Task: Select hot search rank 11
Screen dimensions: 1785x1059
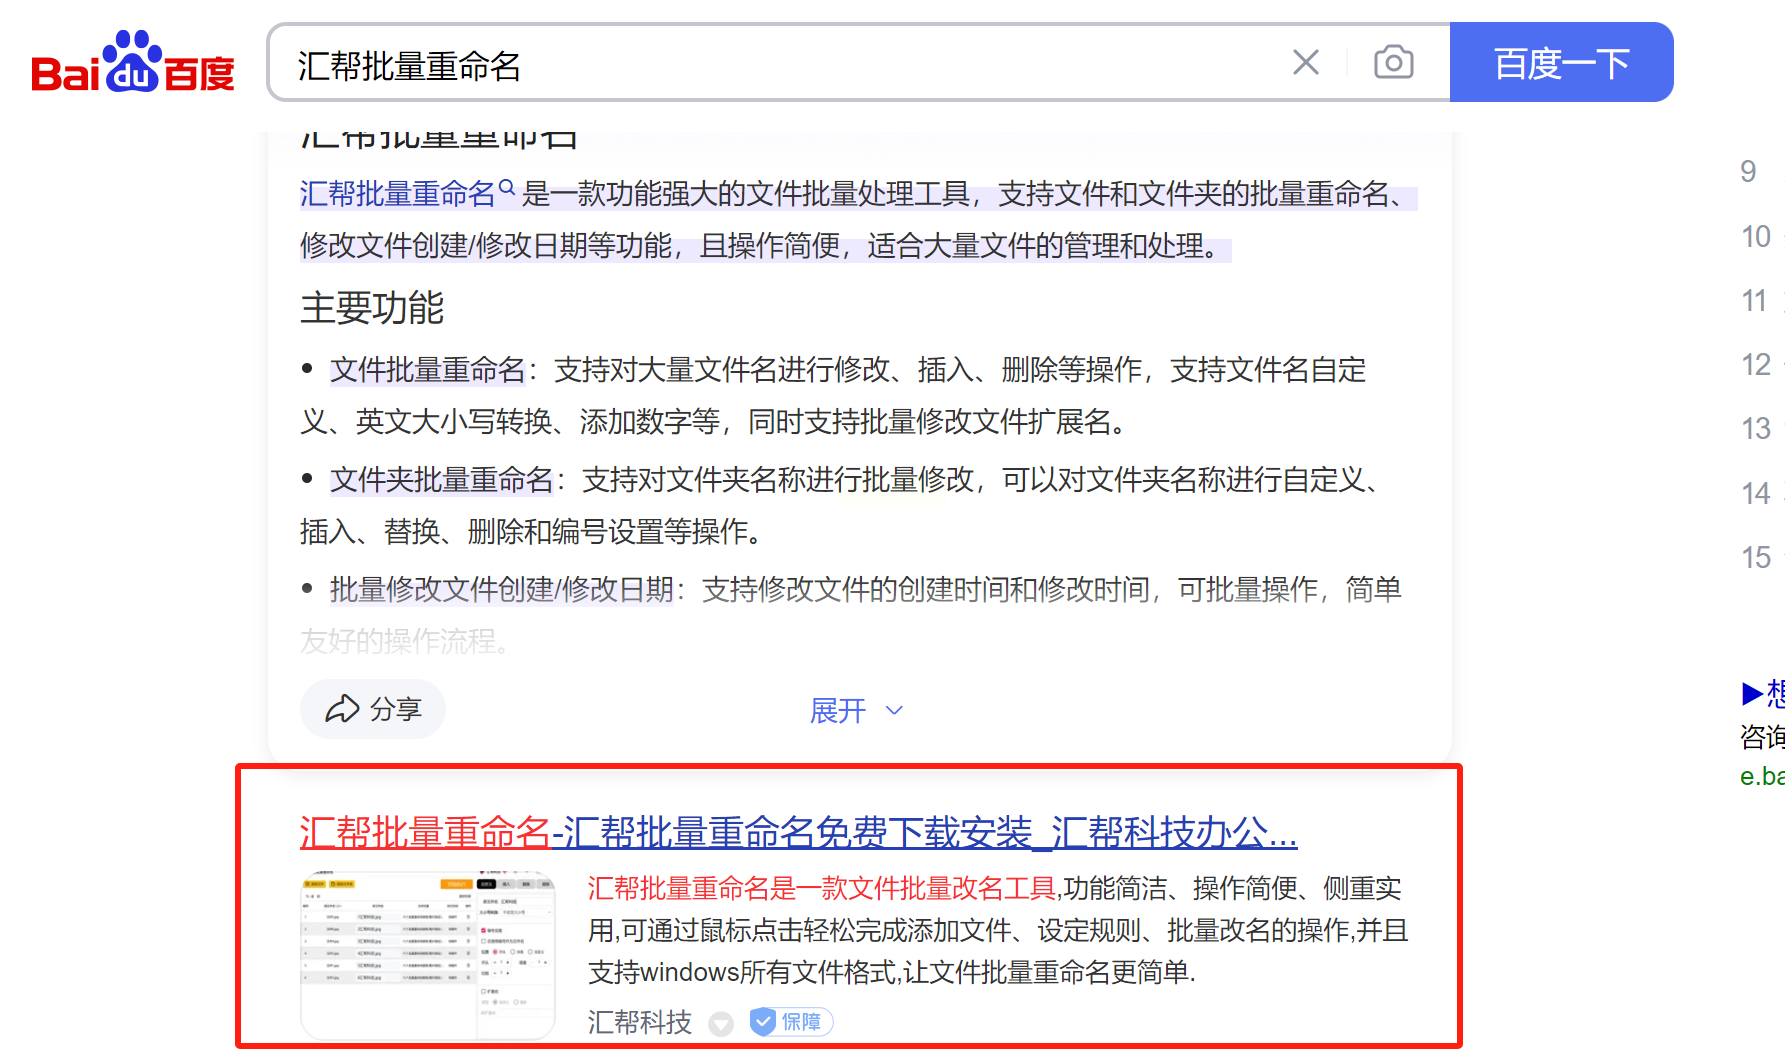Action: (x=1755, y=301)
